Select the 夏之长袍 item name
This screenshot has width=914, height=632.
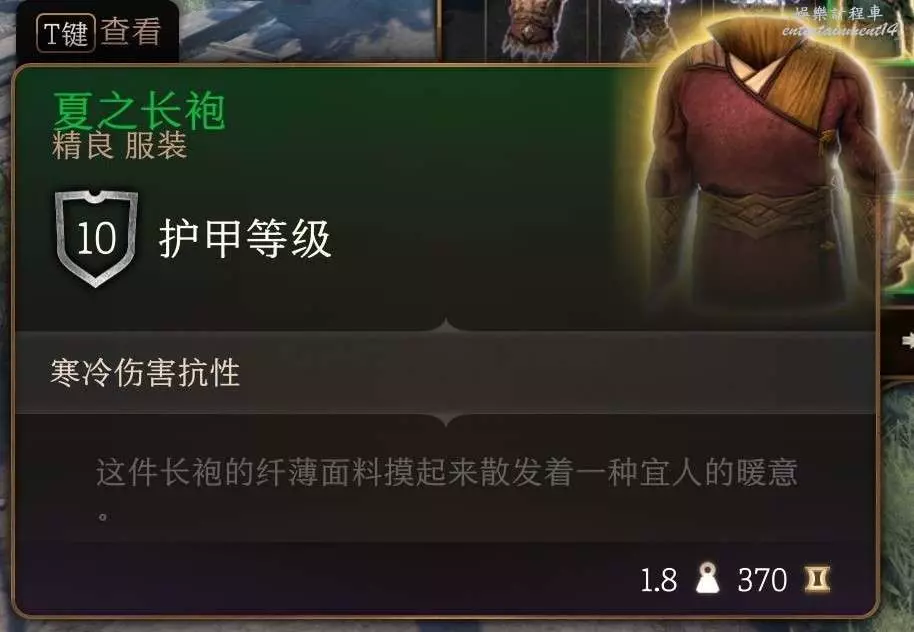[x=139, y=110]
